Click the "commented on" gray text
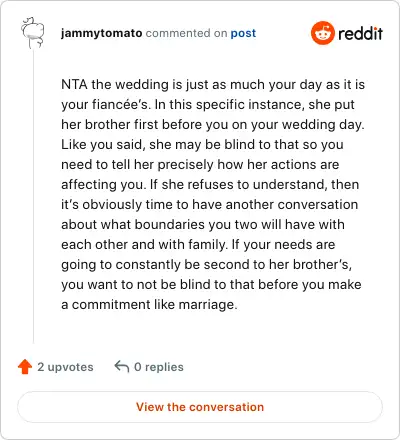This screenshot has width=400, height=440. tap(186, 33)
